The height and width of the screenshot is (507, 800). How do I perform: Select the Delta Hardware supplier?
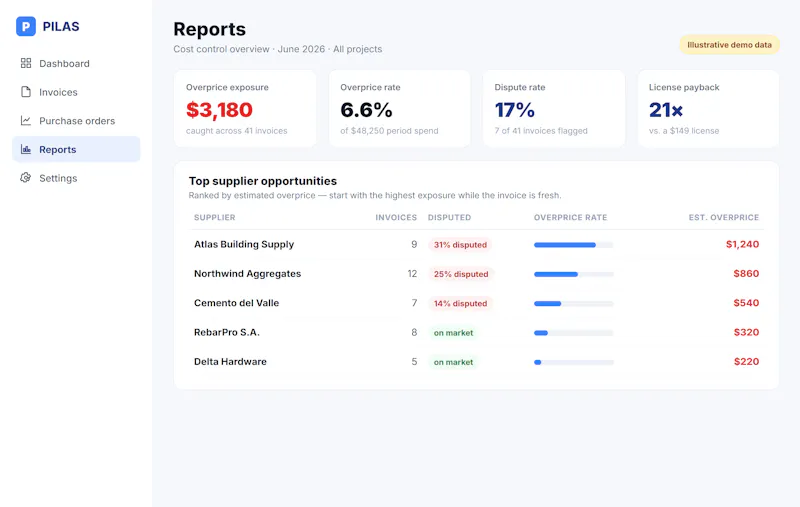click(230, 362)
